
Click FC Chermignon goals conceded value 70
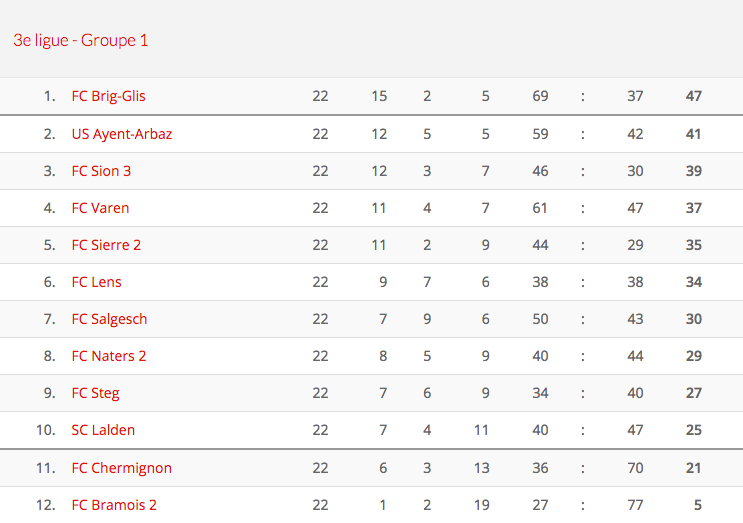(x=635, y=468)
